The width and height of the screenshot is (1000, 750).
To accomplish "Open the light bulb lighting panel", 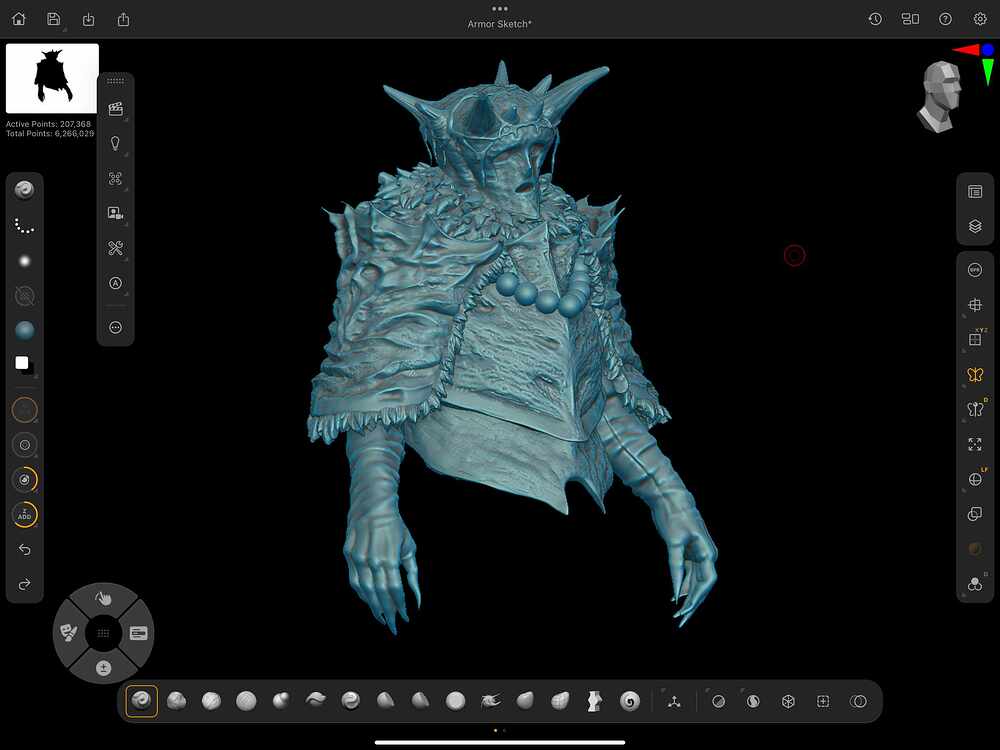I will tap(115, 143).
